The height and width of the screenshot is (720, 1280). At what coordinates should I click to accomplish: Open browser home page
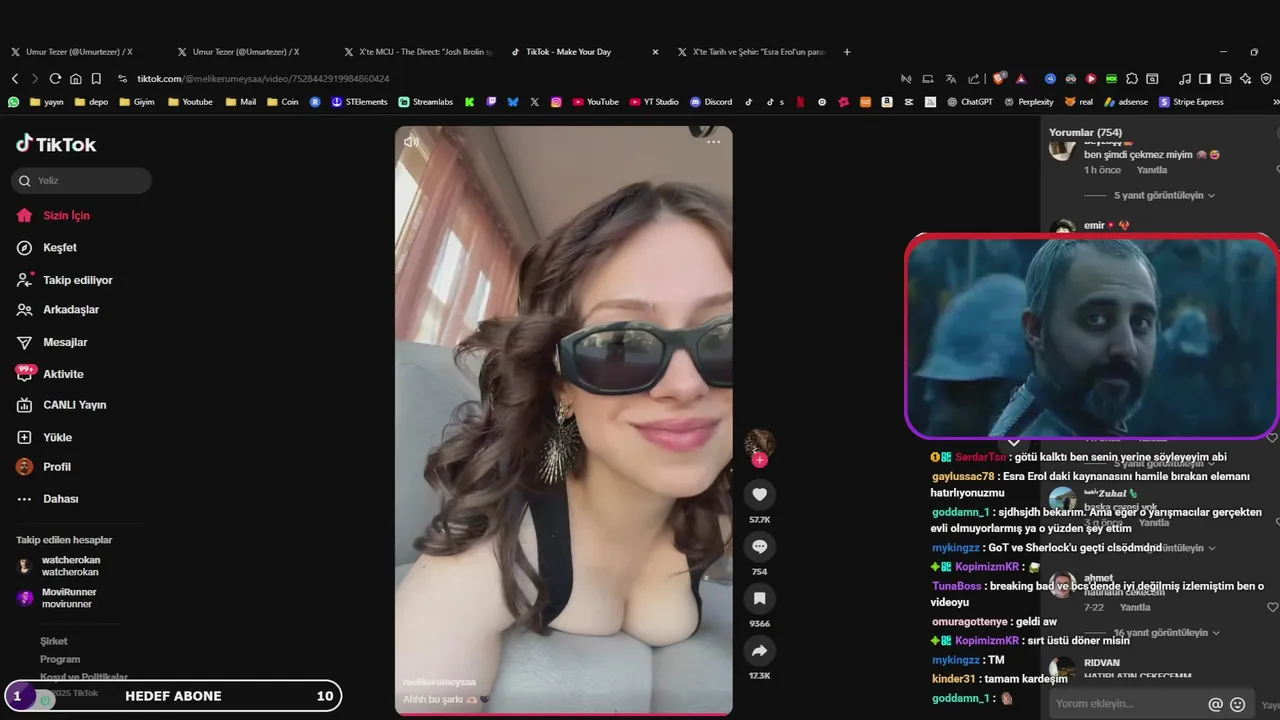75,78
